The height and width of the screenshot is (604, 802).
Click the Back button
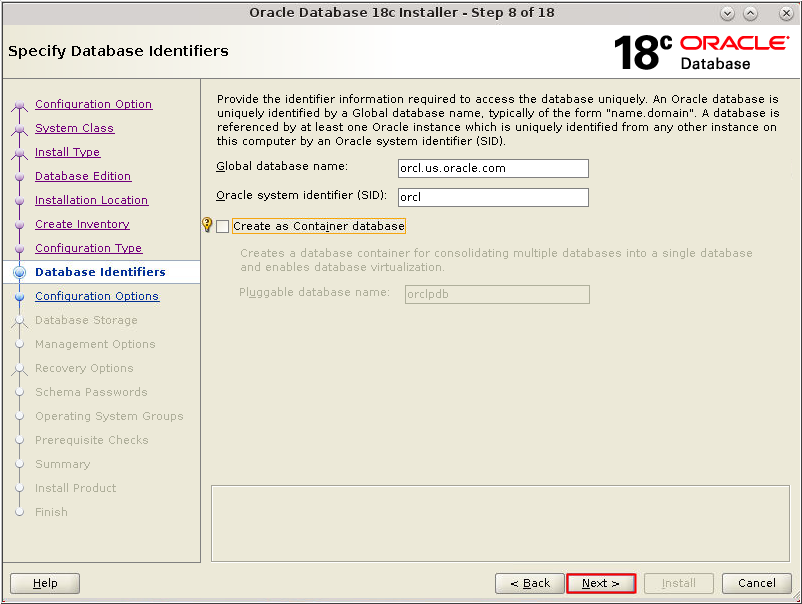[x=529, y=583]
